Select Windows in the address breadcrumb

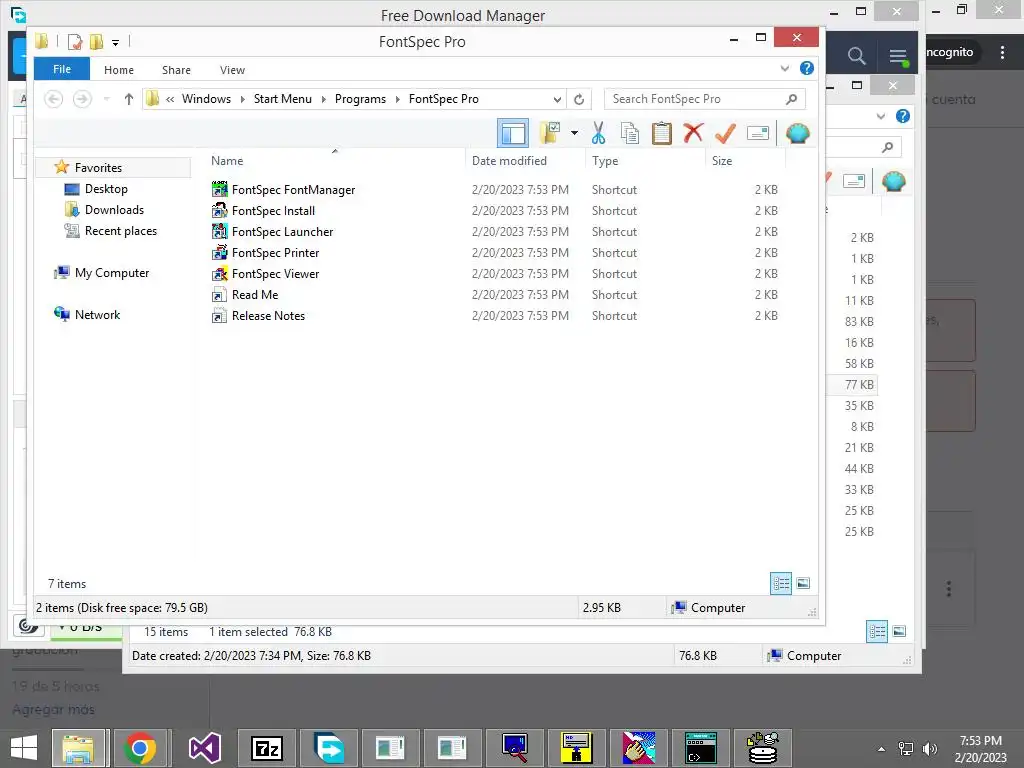point(206,99)
